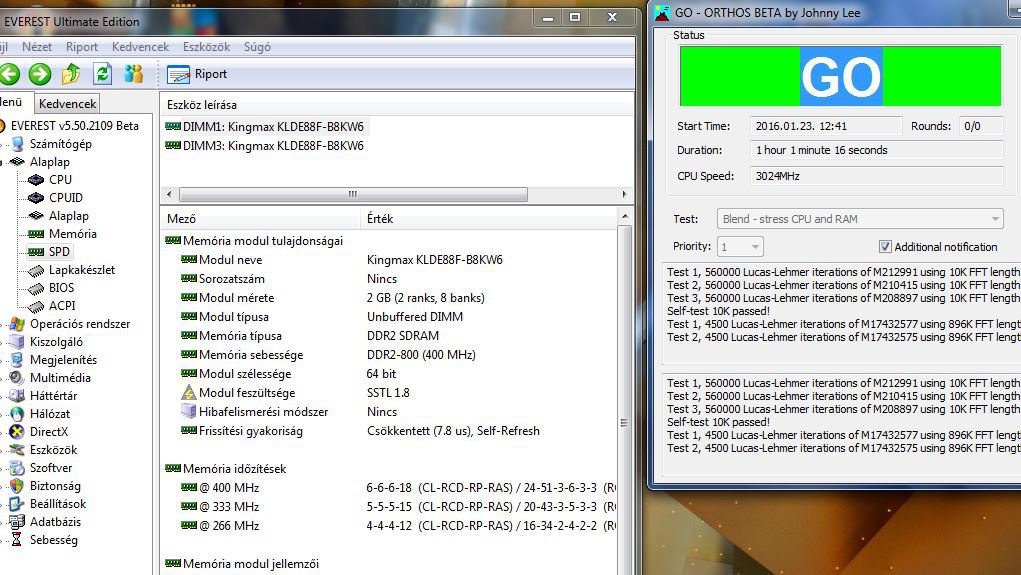The height and width of the screenshot is (575, 1021).
Task: Select the Memória tree item
Action: click(x=72, y=234)
